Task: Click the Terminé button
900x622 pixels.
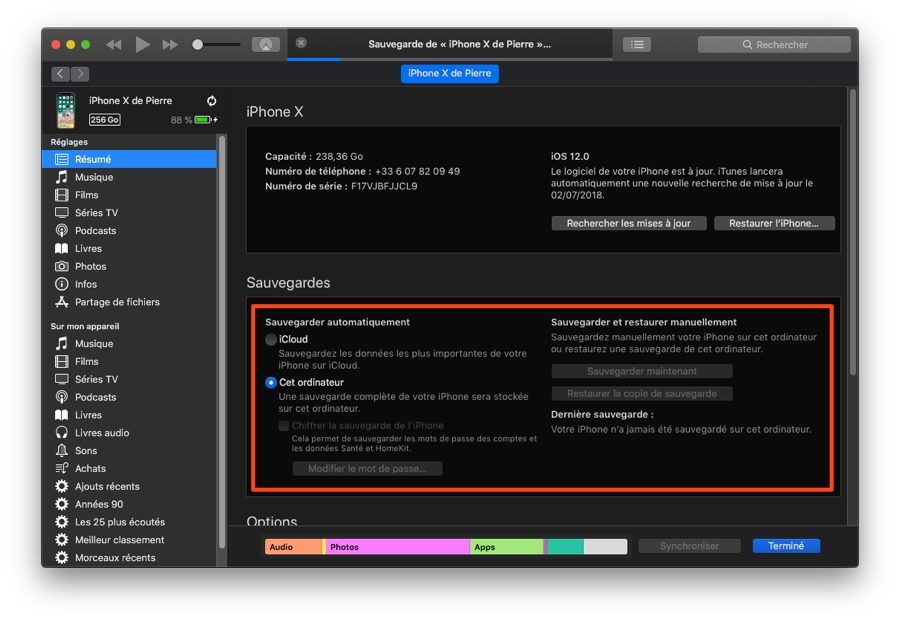Action: [x=786, y=546]
